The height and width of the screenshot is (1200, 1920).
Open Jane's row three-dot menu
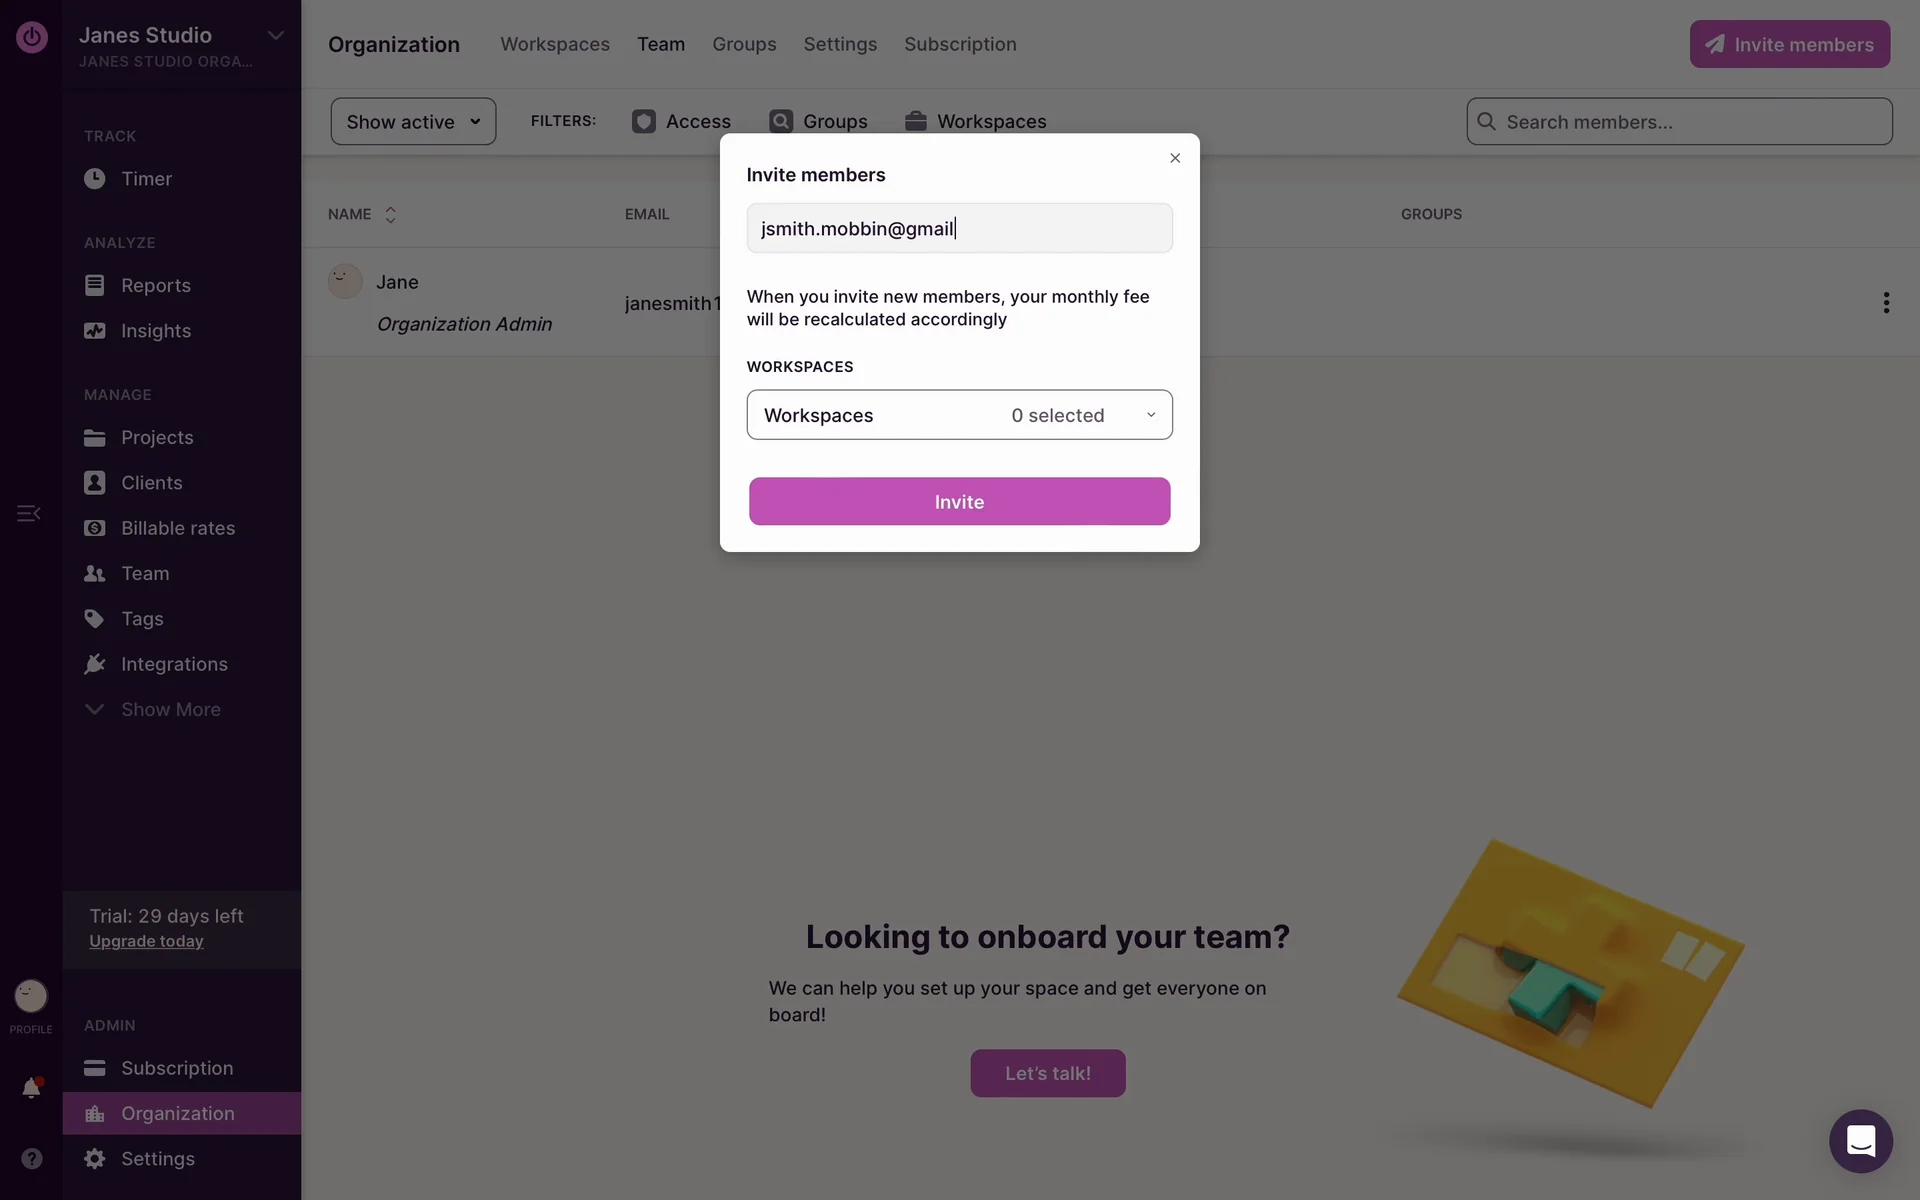pos(1886,303)
